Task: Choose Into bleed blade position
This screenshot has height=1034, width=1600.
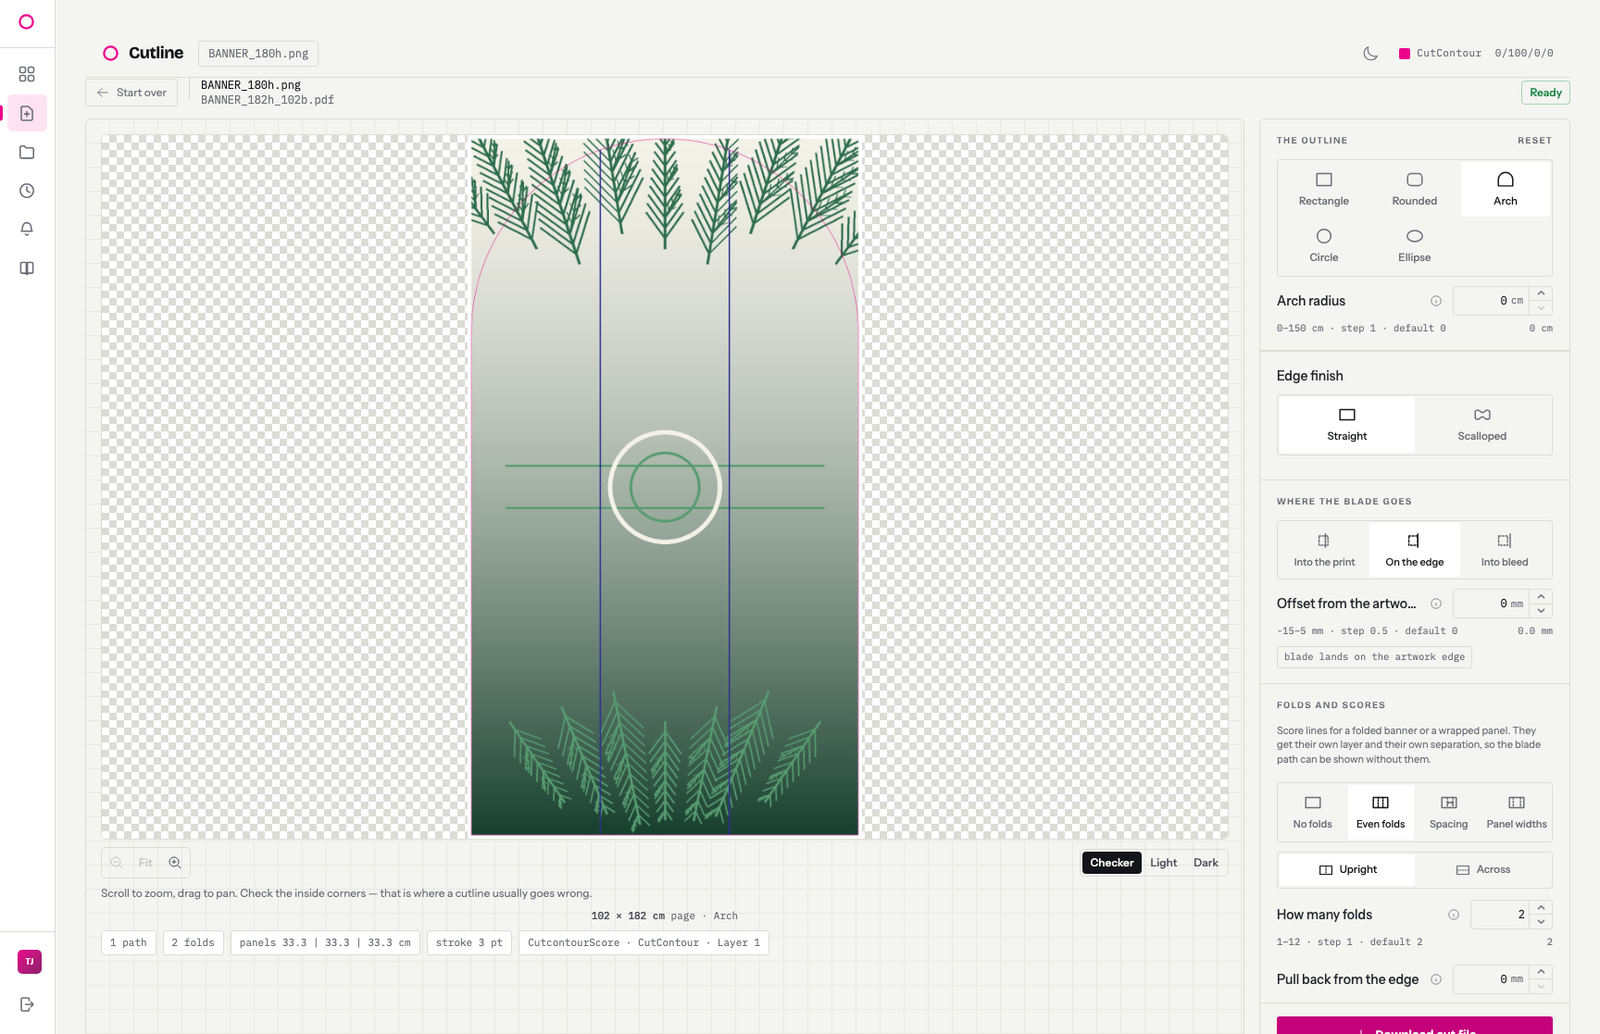Action: (1504, 550)
